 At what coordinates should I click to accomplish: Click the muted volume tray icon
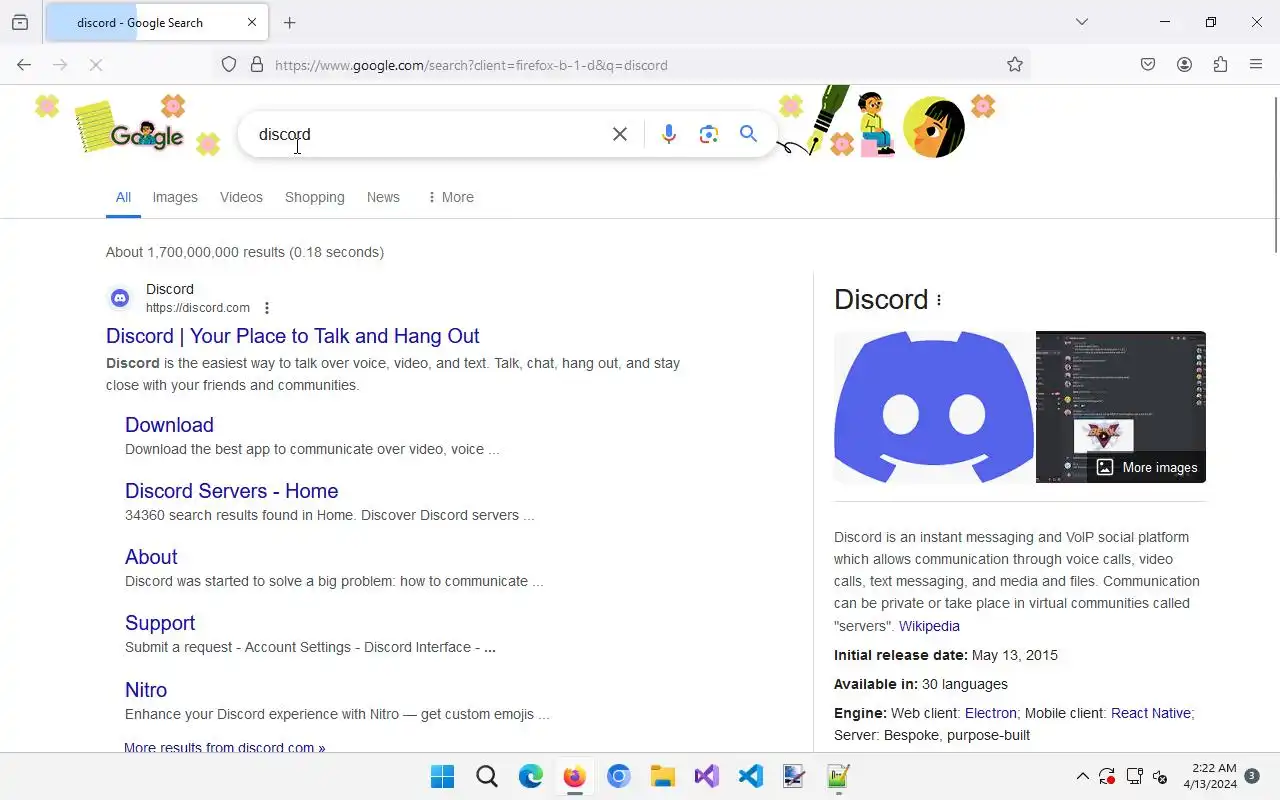(x=1160, y=776)
